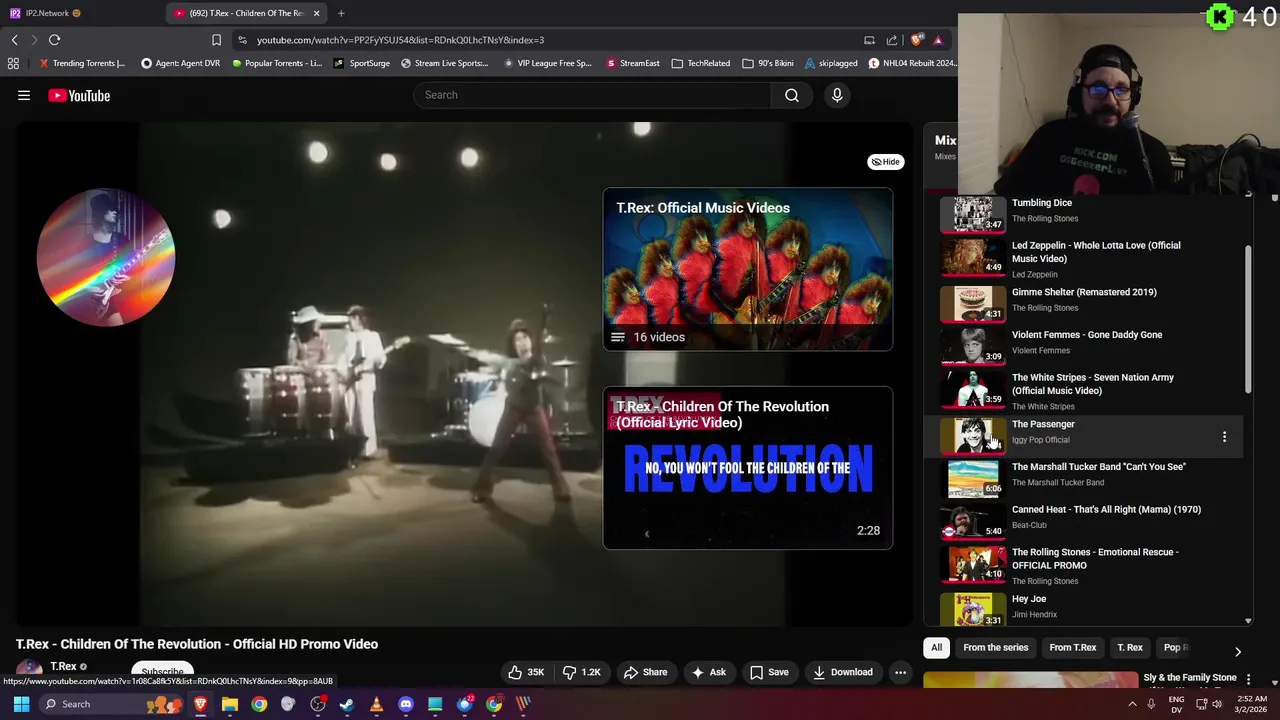The width and height of the screenshot is (1280, 720).
Task: Go back with the browser back arrow
Action: (15, 40)
